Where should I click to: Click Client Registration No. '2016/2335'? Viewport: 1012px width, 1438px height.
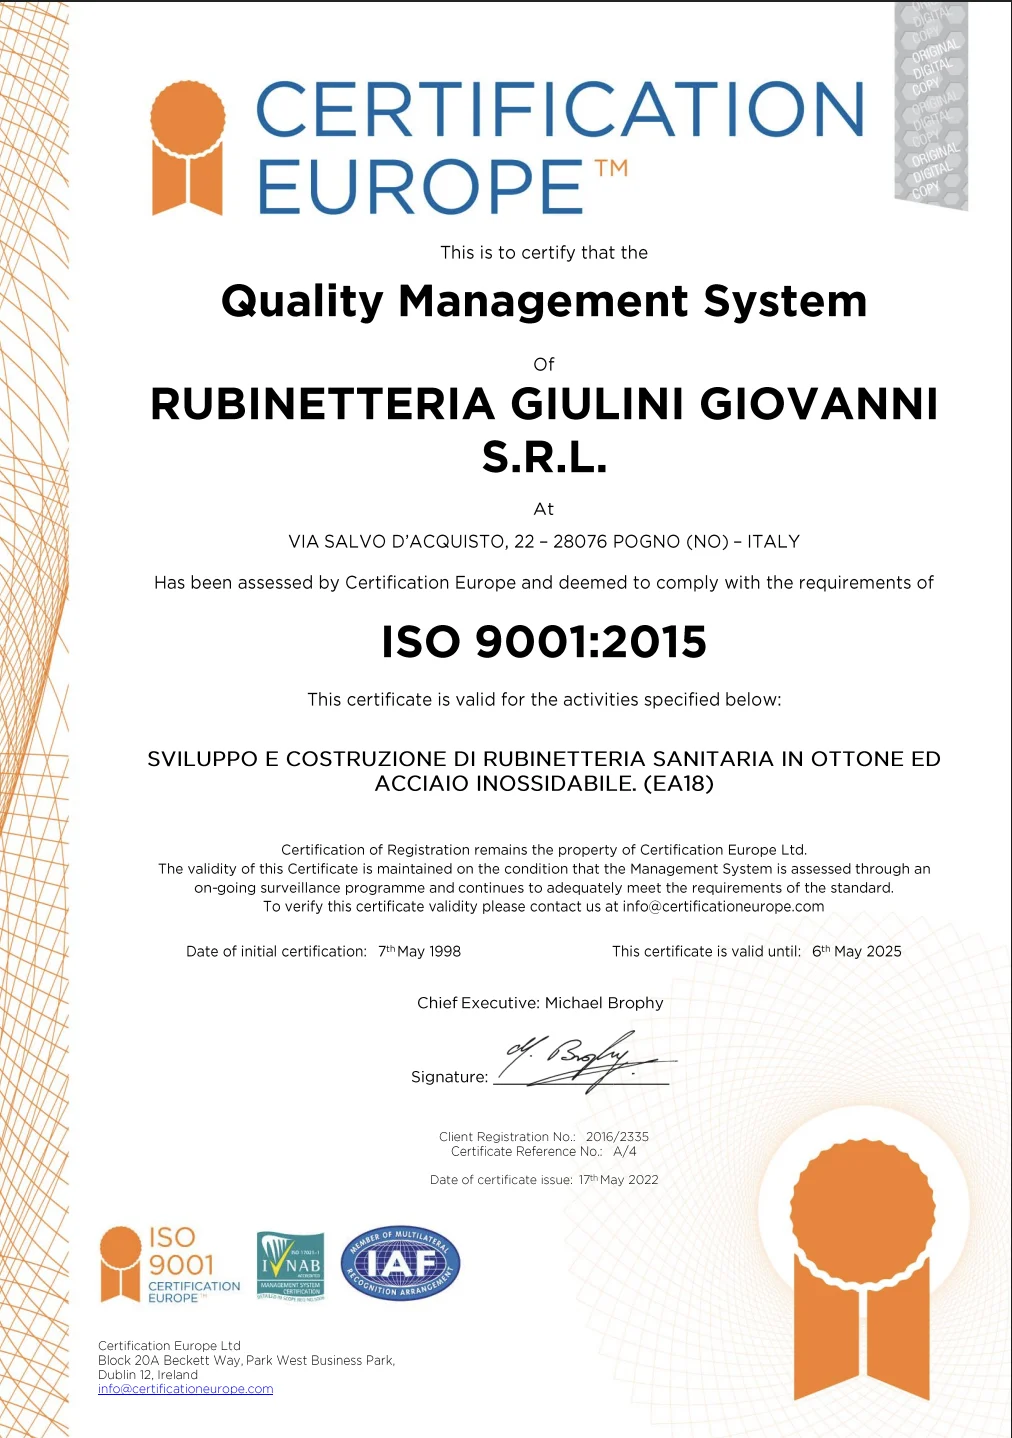click(x=617, y=1137)
